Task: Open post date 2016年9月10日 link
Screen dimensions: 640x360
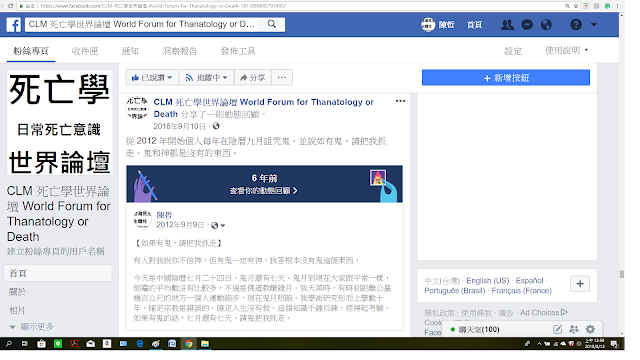Action: [179, 126]
